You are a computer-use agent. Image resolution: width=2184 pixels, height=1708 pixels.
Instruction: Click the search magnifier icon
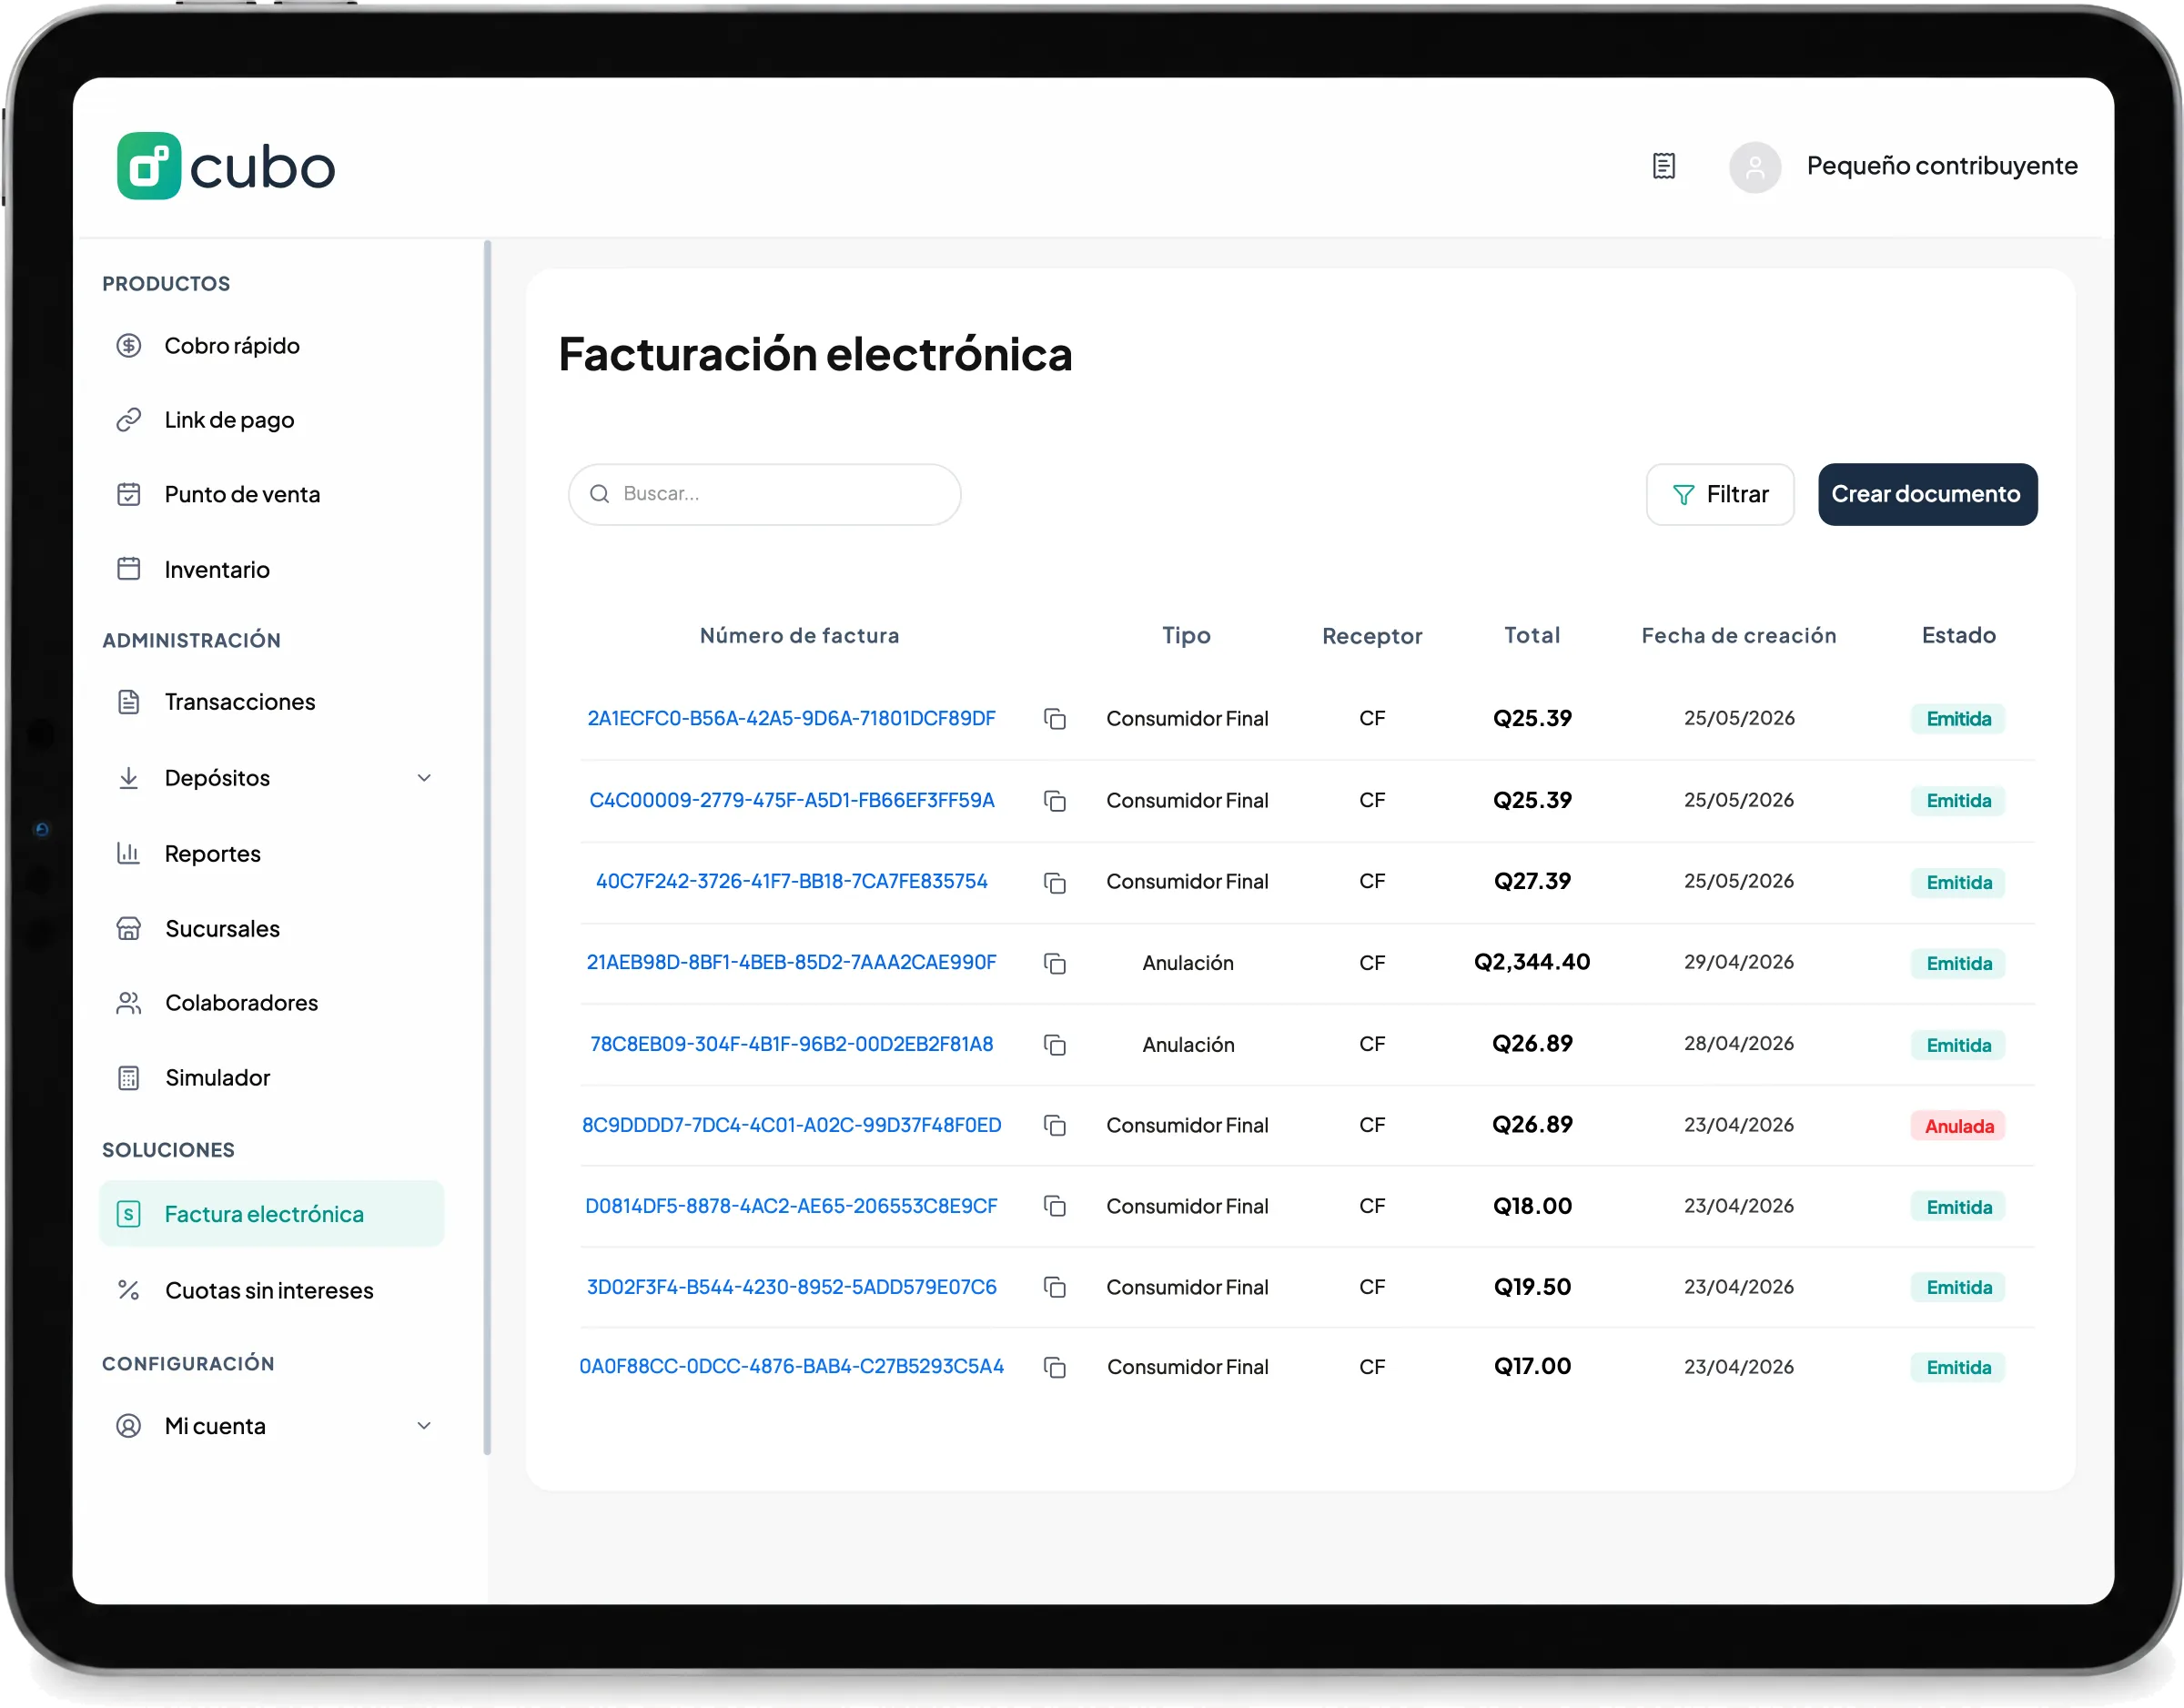click(x=600, y=494)
